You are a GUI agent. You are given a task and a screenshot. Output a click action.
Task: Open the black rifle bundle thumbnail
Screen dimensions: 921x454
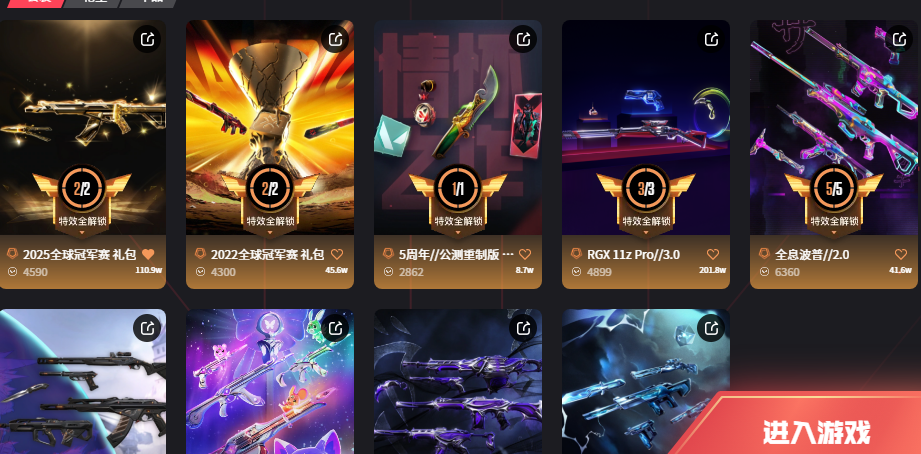pyautogui.click(x=82, y=382)
